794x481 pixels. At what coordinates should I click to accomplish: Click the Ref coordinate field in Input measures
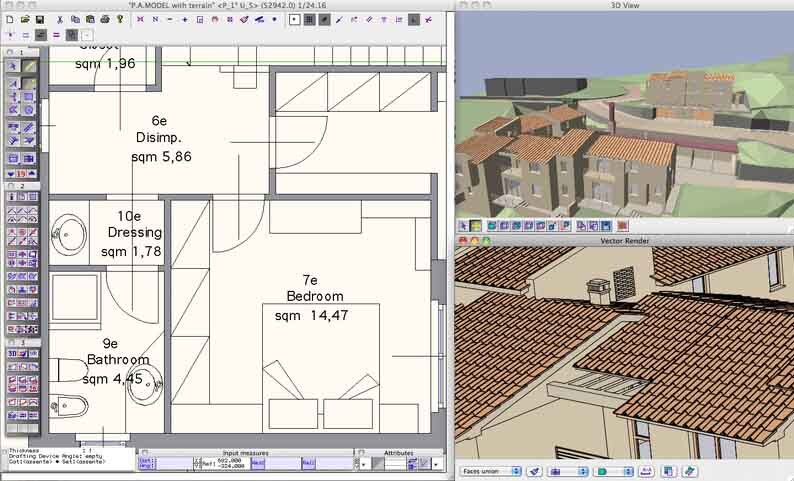(228, 464)
